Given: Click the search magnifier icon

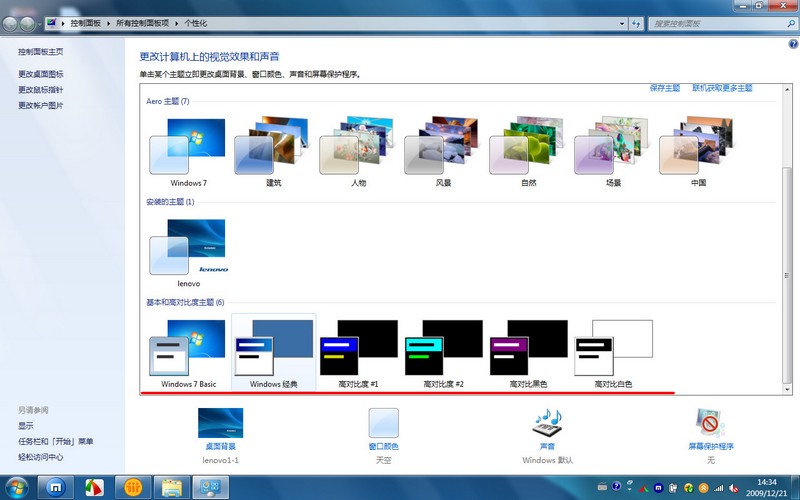Looking at the screenshot, I should click(791, 23).
